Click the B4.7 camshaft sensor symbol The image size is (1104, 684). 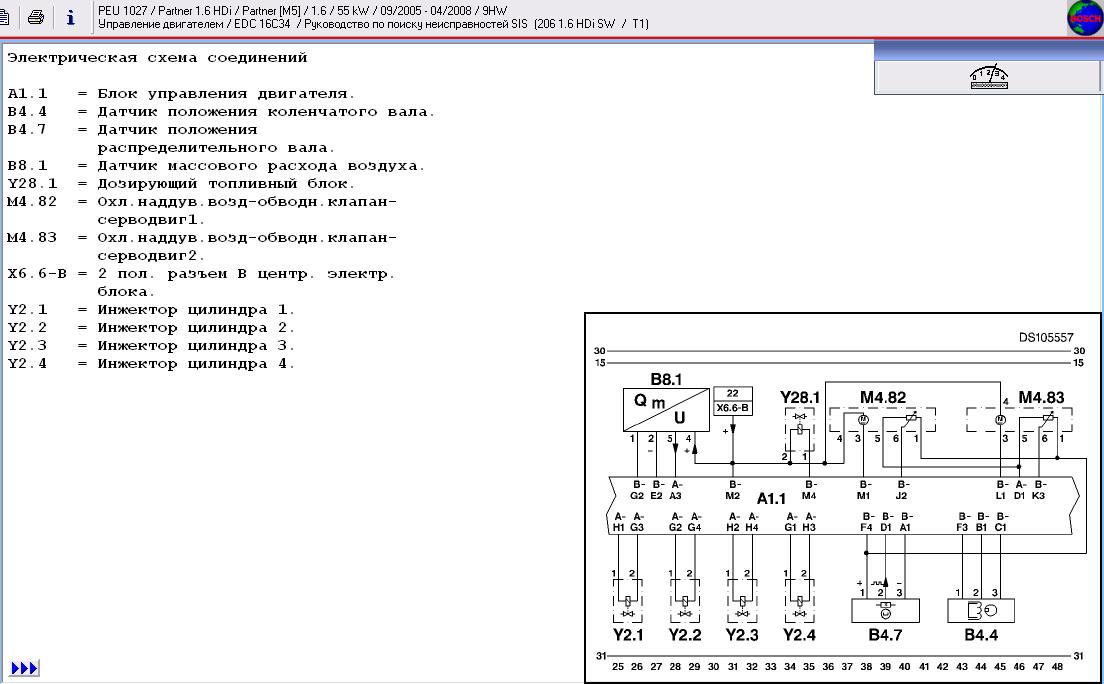coord(884,610)
